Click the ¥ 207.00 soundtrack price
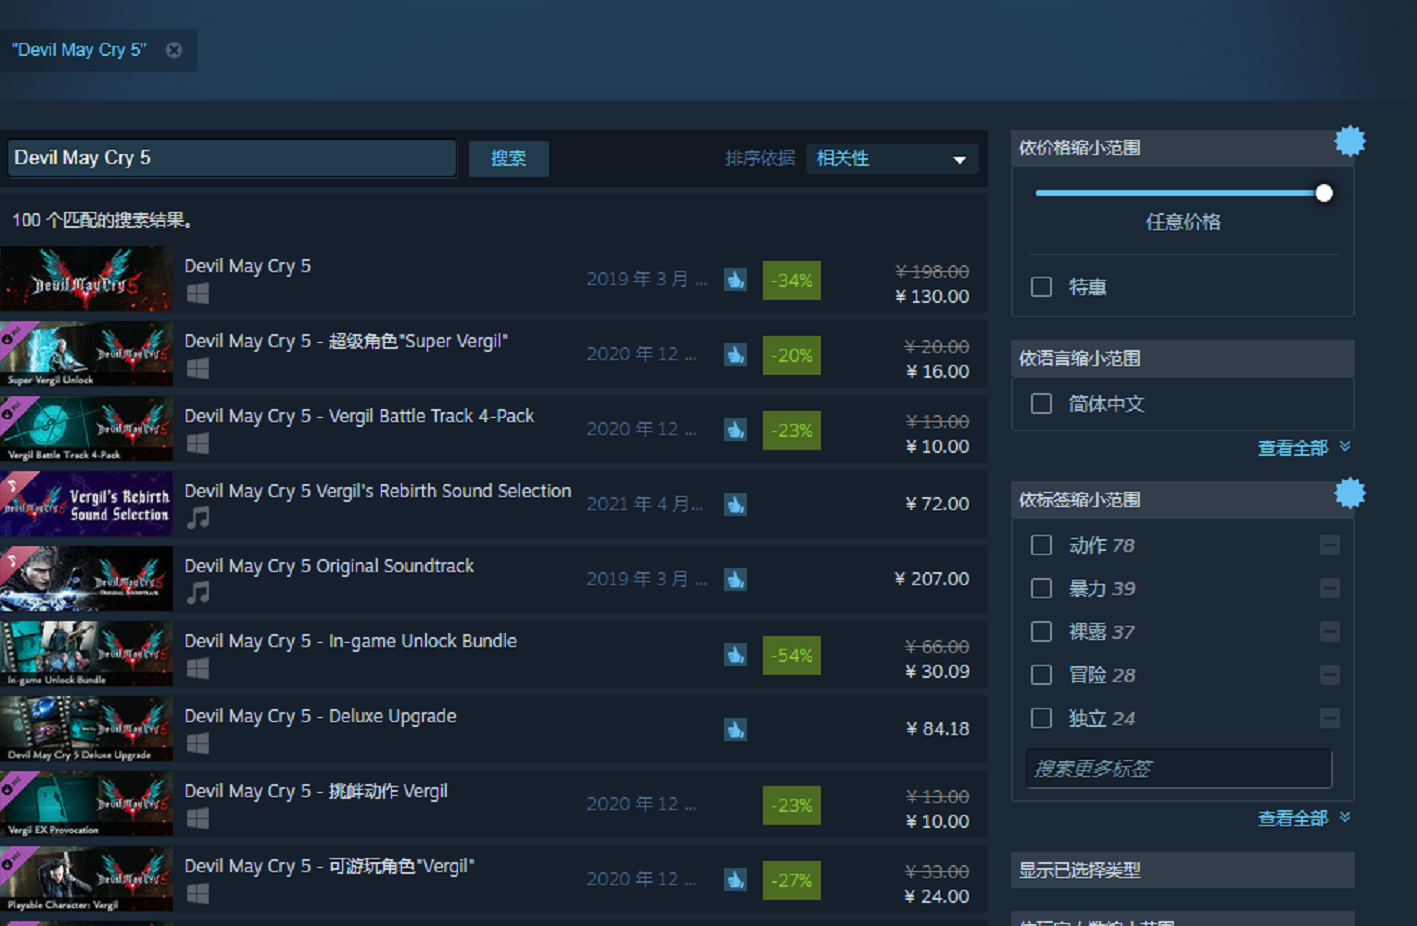This screenshot has height=926, width=1417. (x=931, y=579)
